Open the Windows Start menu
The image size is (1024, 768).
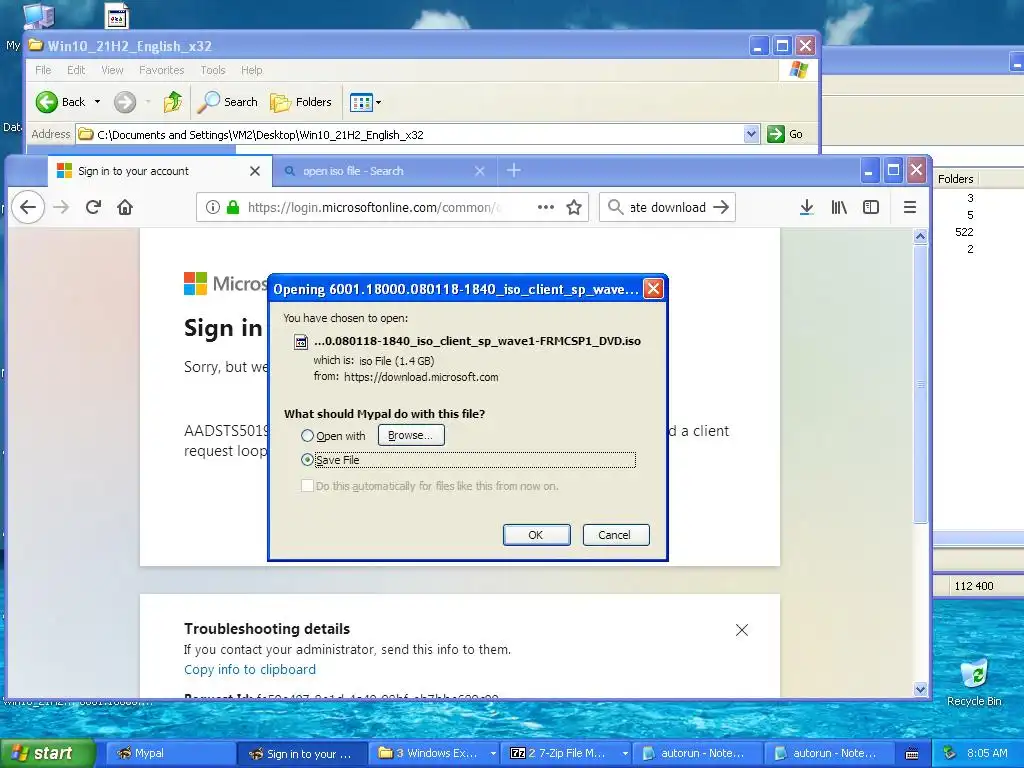point(48,753)
